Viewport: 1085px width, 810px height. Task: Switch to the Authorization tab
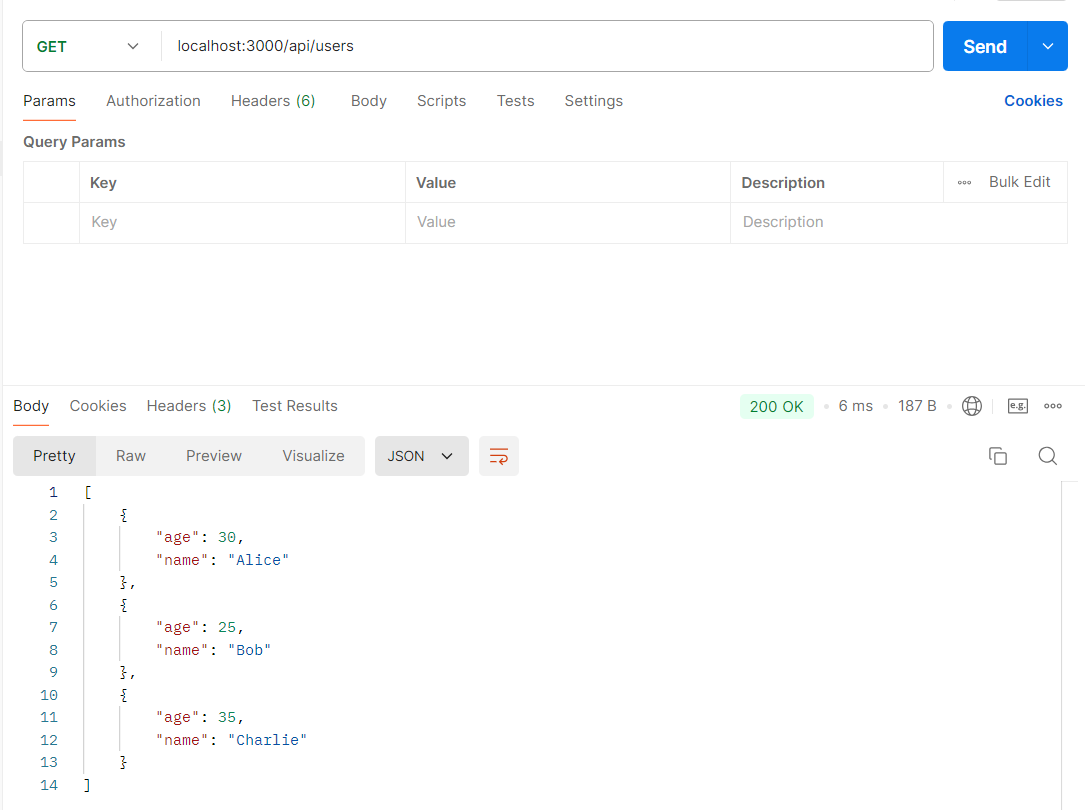[153, 100]
